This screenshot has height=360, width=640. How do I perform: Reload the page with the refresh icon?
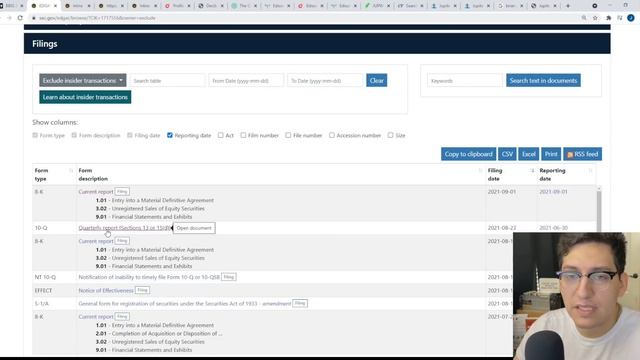(20, 18)
